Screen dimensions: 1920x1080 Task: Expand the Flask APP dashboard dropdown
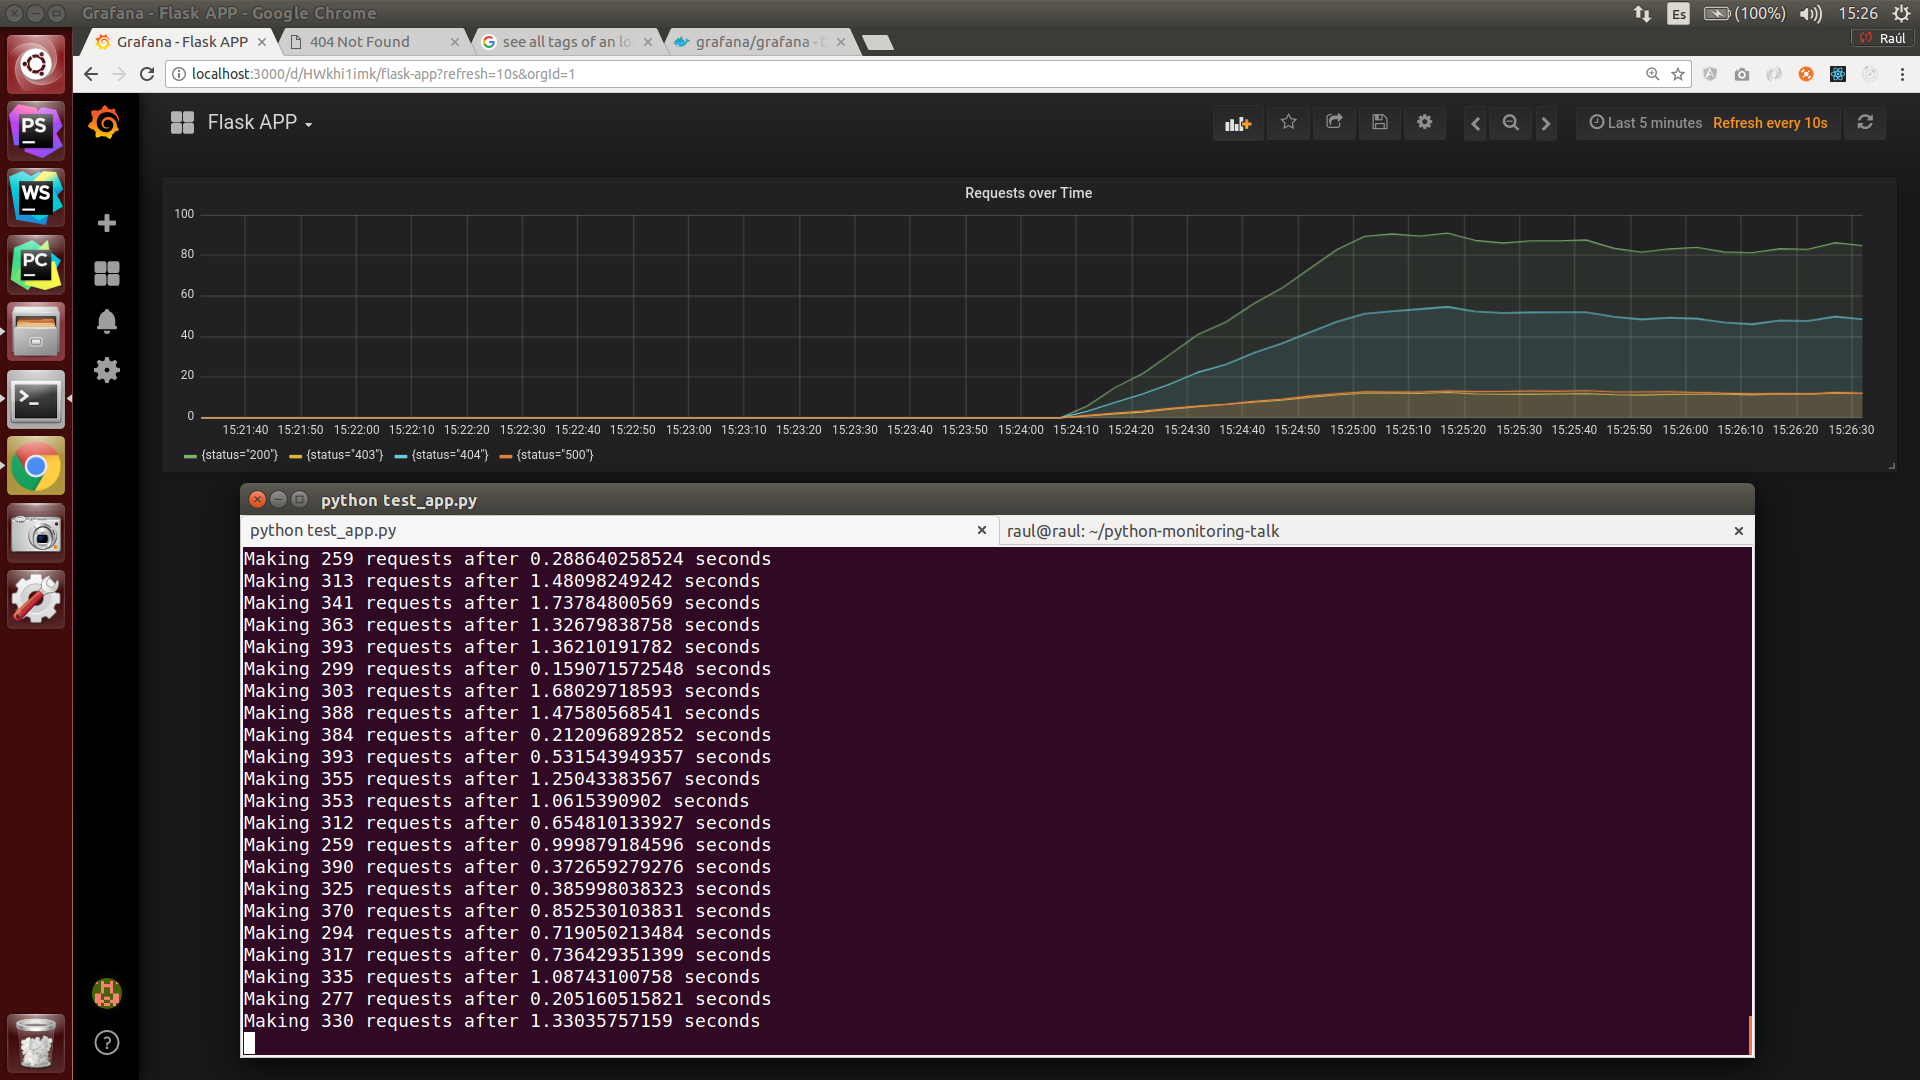pyautogui.click(x=306, y=121)
